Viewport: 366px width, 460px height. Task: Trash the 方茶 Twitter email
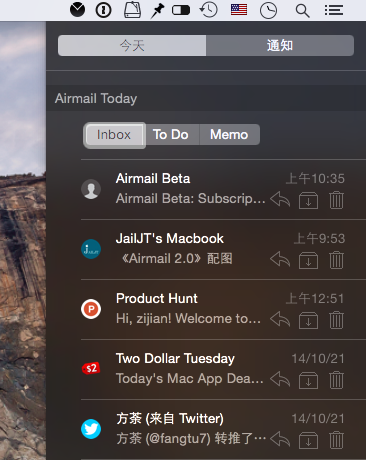pyautogui.click(x=336, y=440)
